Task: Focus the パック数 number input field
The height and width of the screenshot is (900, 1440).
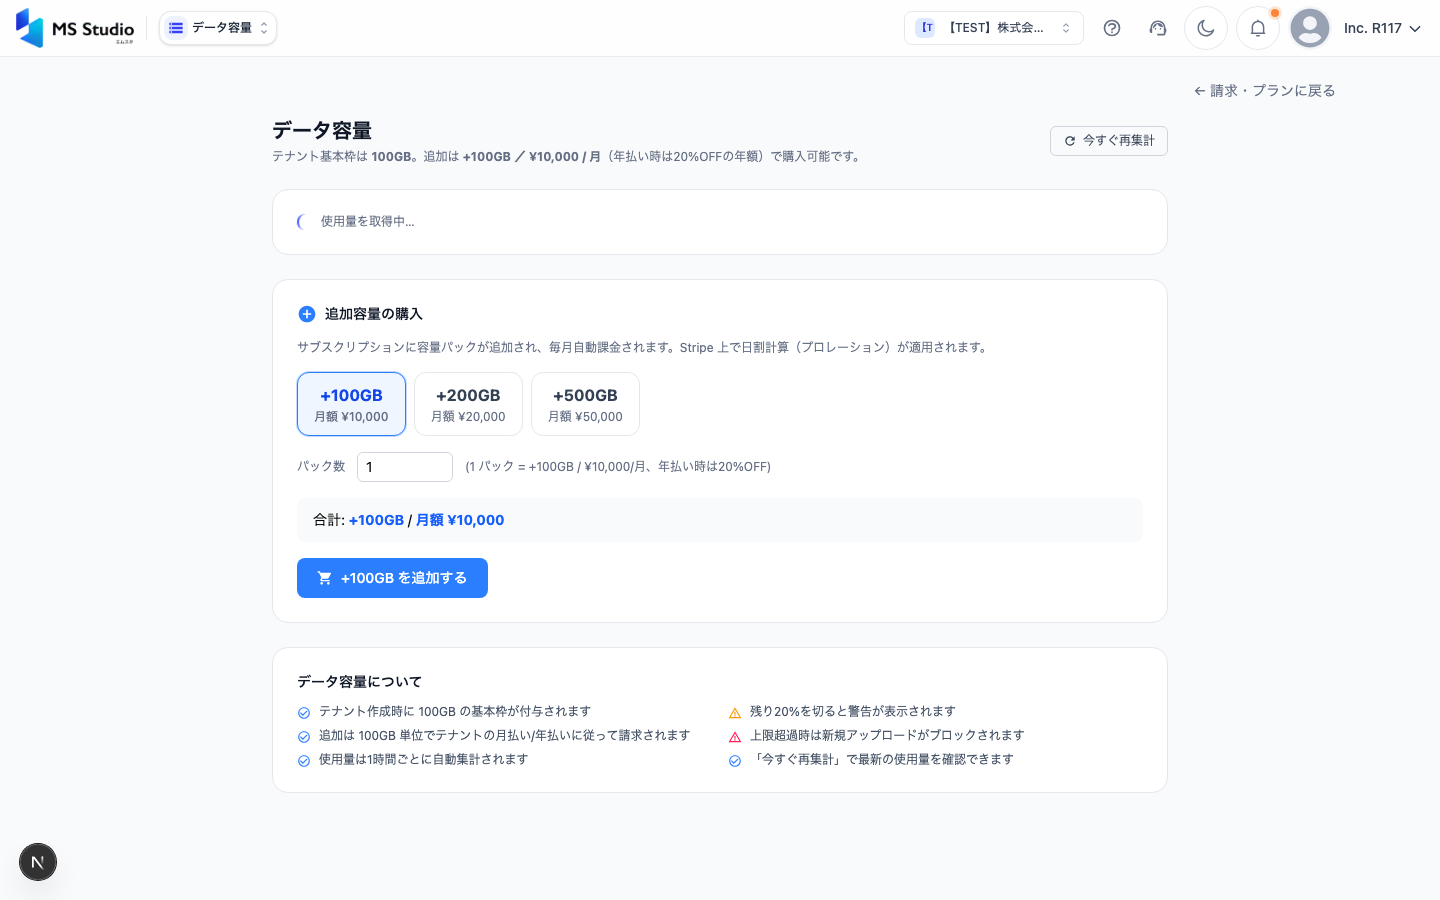Action: (x=405, y=467)
